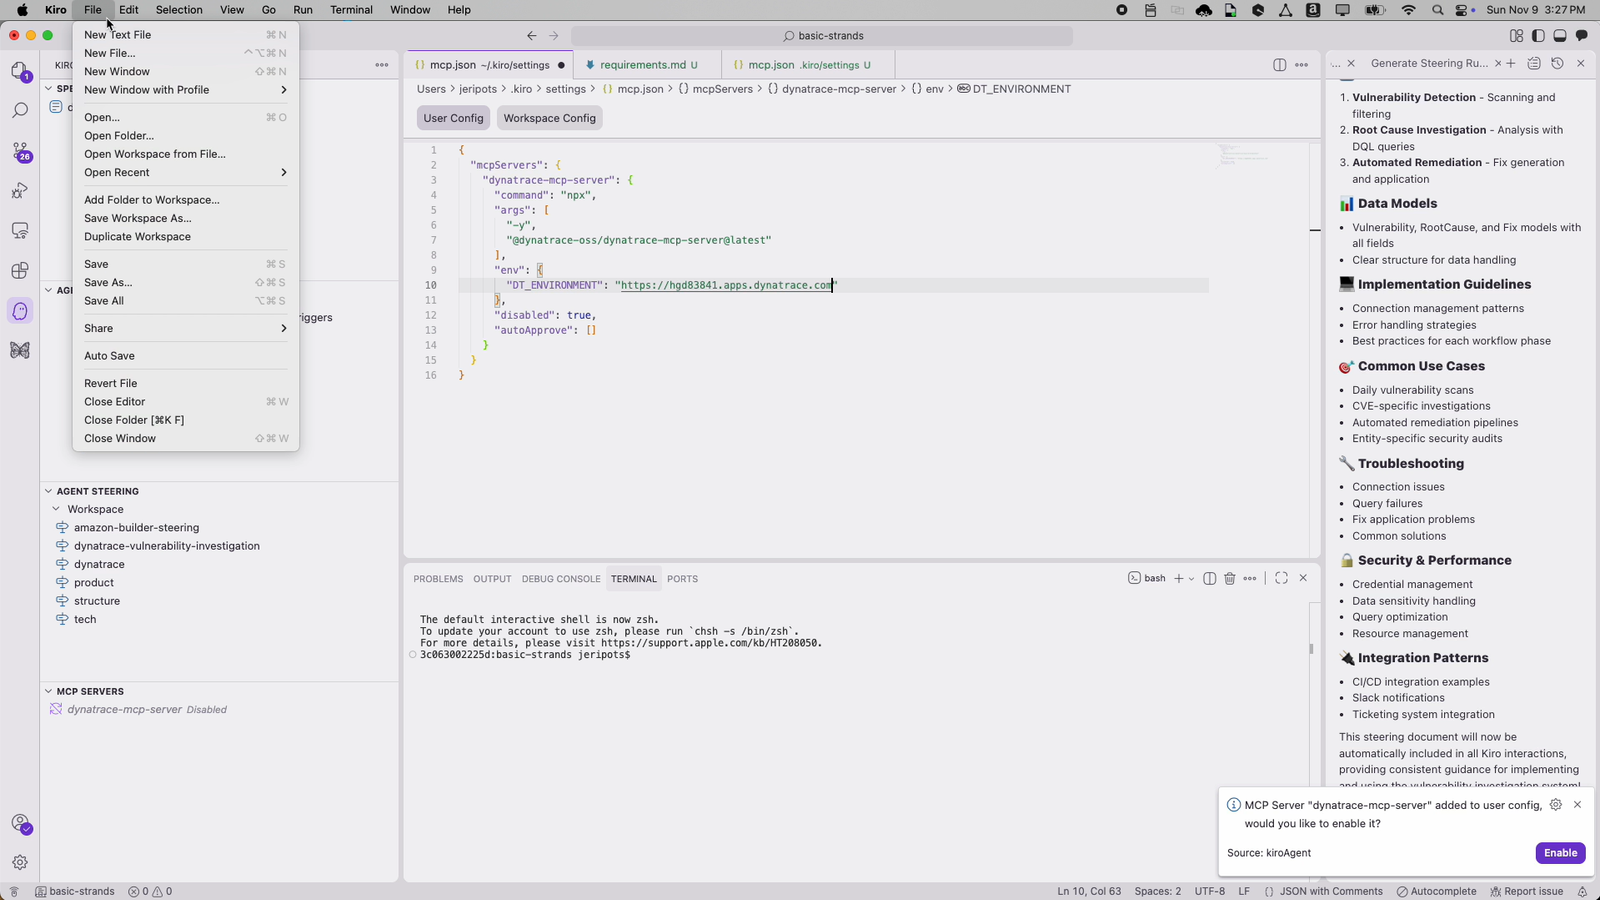Open the Remote Explorer view
Screen dimensions: 1600x900
click(20, 231)
